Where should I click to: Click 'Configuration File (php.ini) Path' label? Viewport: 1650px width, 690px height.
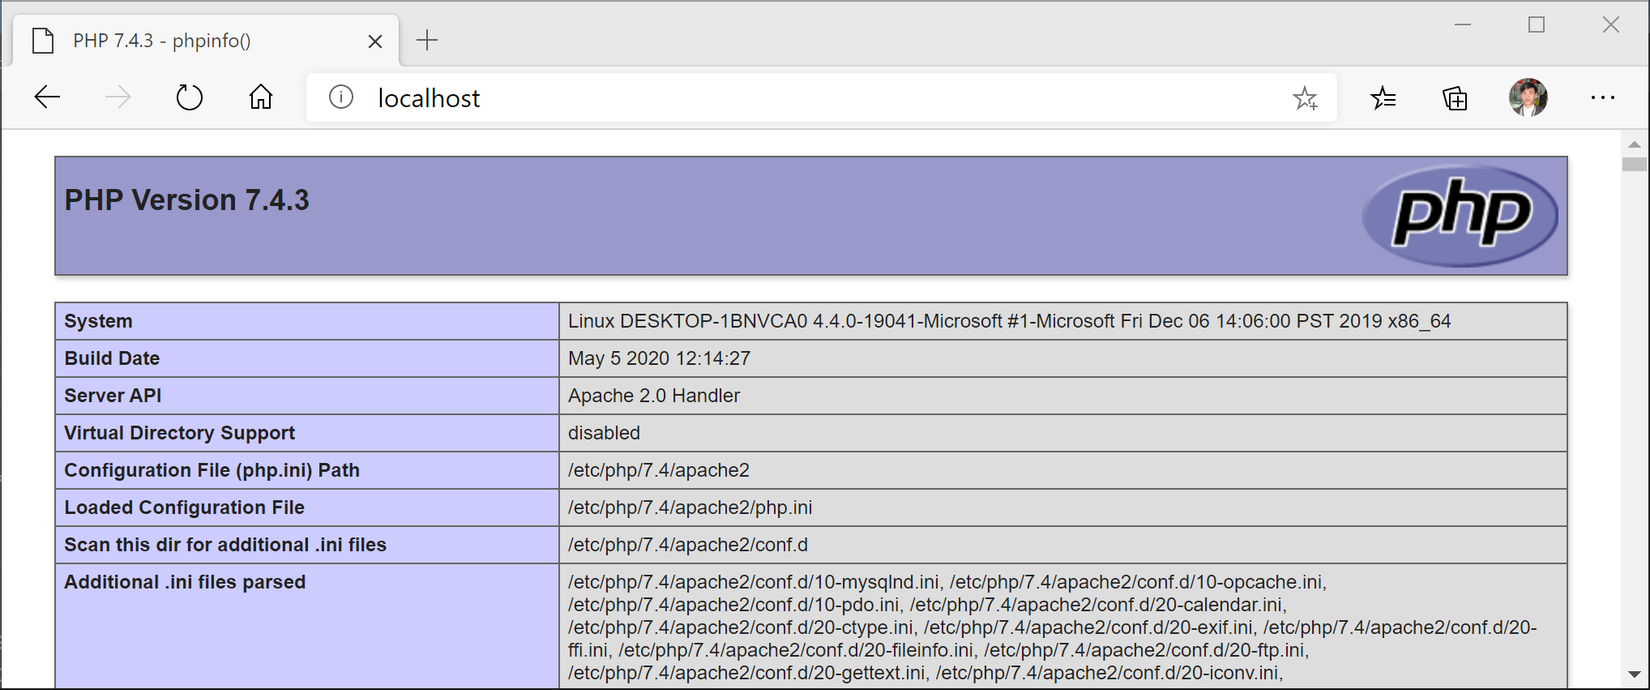[212, 470]
